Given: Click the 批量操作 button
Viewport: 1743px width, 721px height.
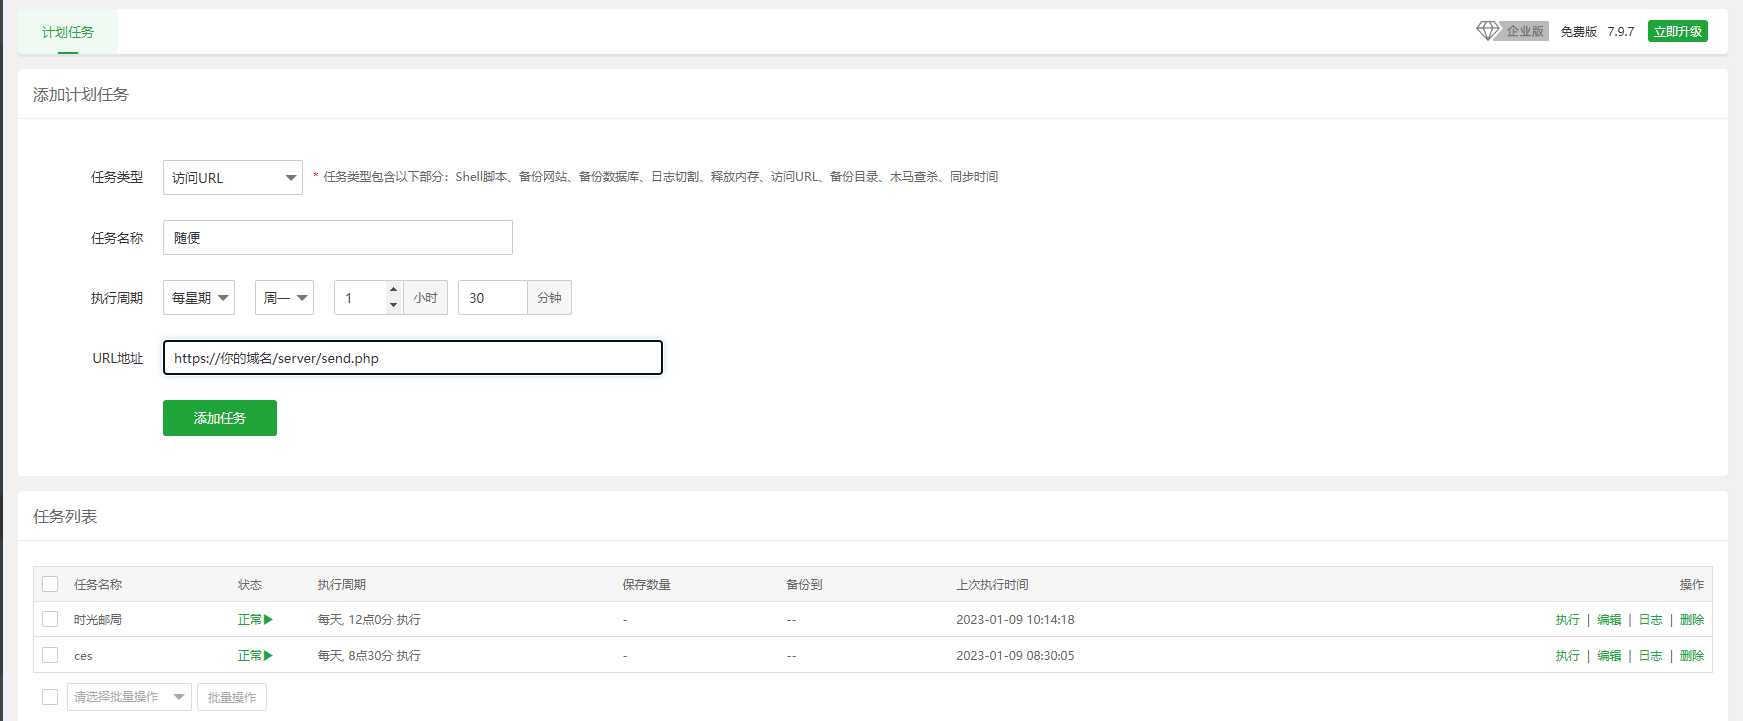Looking at the screenshot, I should pos(232,697).
